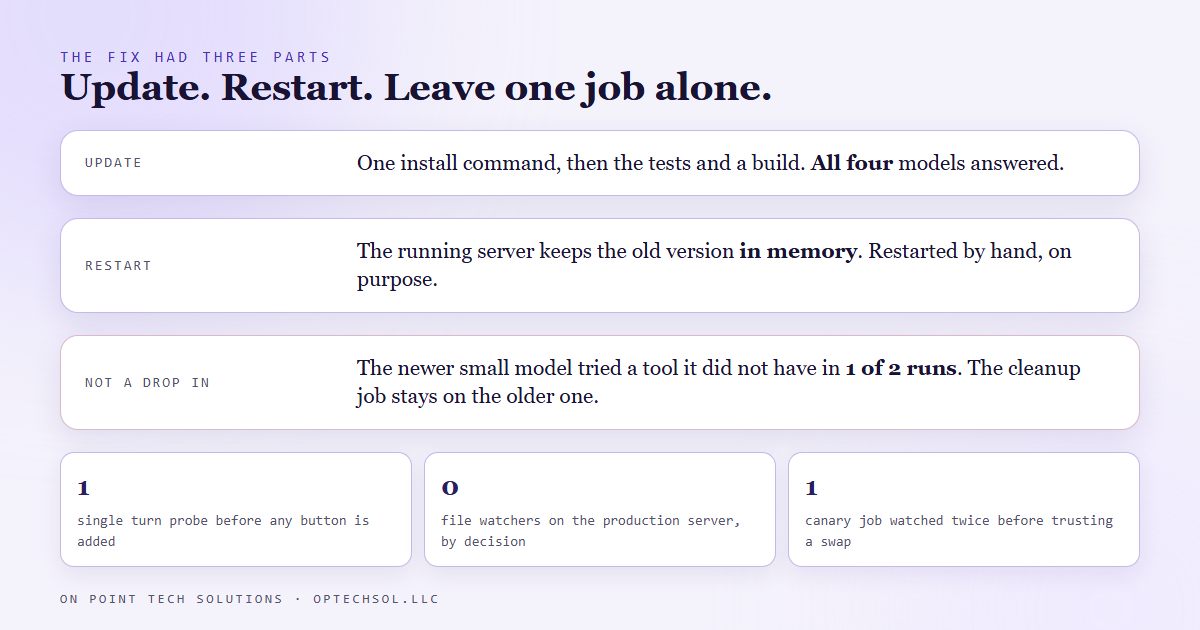Image resolution: width=1200 pixels, height=630 pixels.
Task: Click the newer small model description text
Action: [719, 383]
